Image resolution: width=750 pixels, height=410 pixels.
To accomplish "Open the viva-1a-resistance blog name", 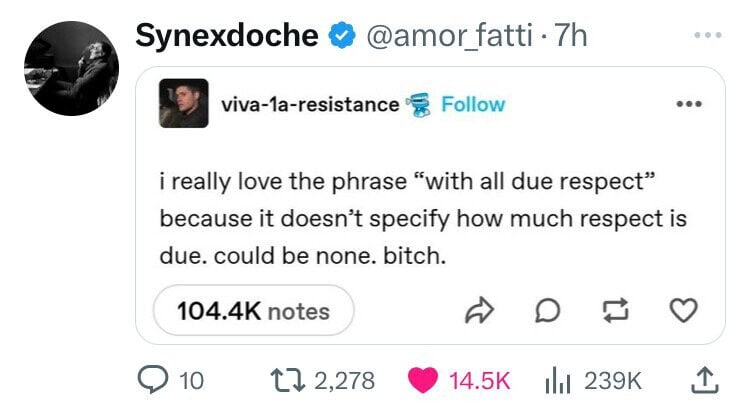I will [309, 104].
